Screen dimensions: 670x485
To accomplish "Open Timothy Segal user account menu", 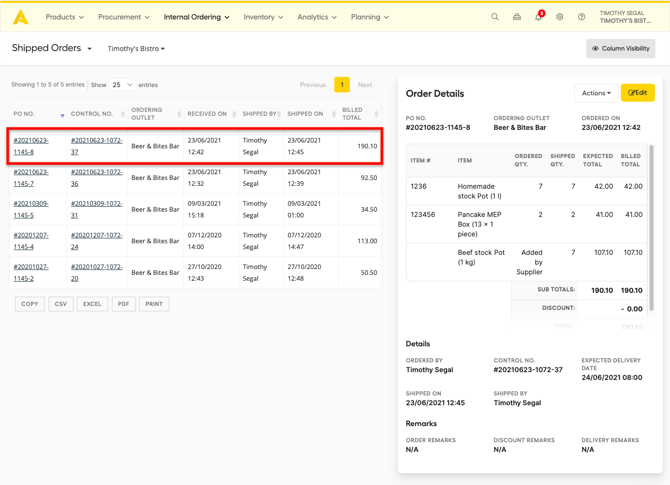I will [x=625, y=17].
